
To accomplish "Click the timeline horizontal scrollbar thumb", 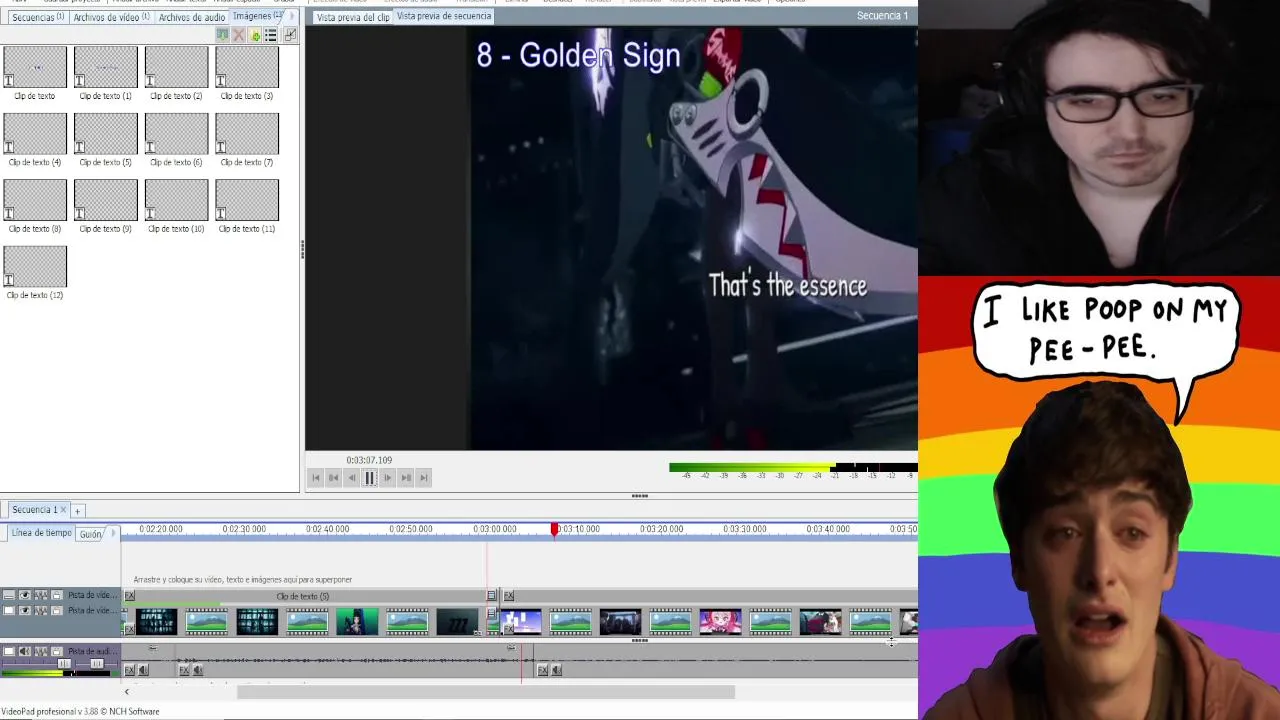I will (486, 692).
